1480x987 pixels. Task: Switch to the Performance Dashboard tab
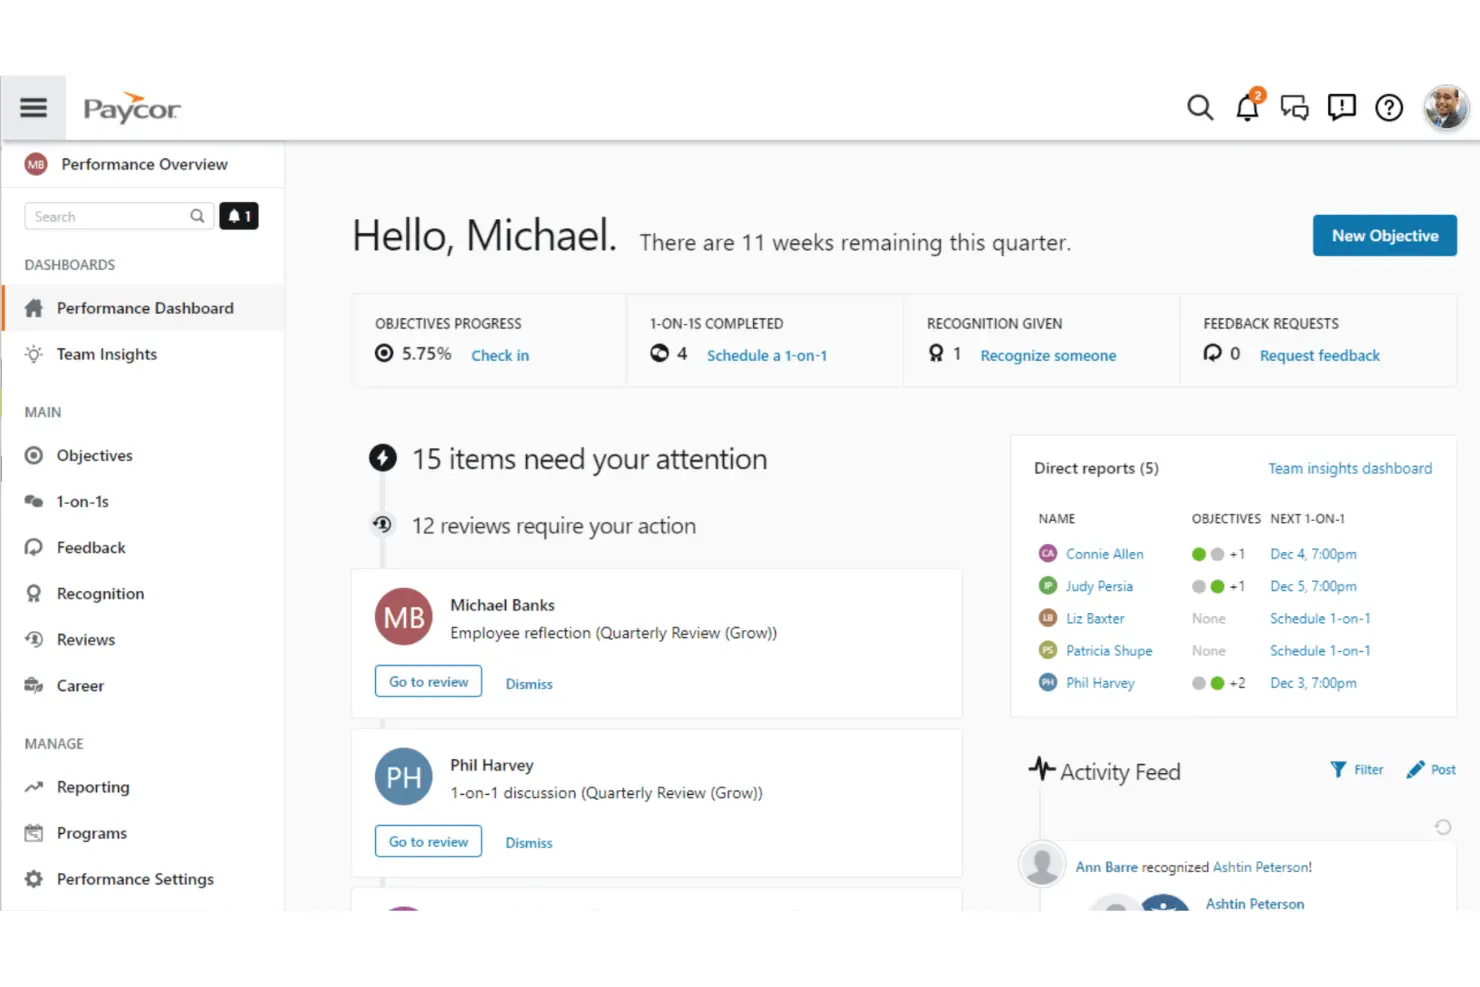[x=145, y=308]
